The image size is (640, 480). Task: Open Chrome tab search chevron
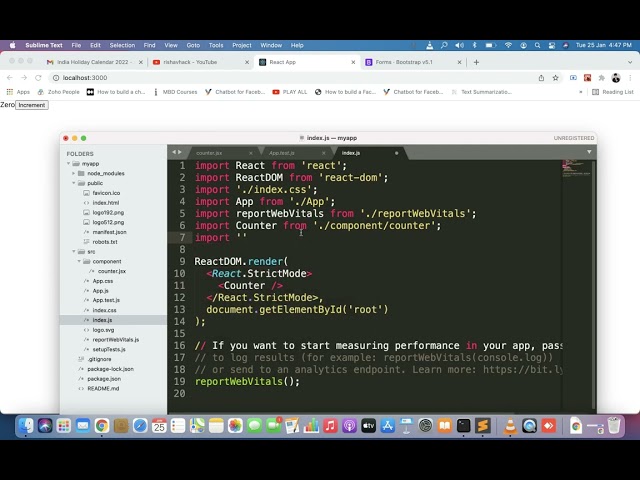pyautogui.click(x=630, y=62)
